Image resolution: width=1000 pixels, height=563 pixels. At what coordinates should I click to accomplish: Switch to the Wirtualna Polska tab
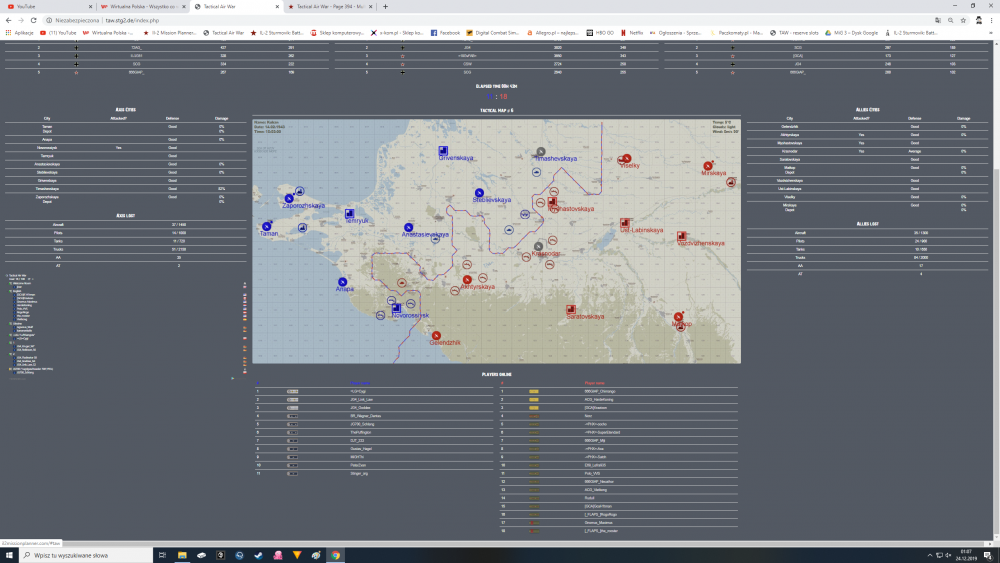click(x=142, y=6)
